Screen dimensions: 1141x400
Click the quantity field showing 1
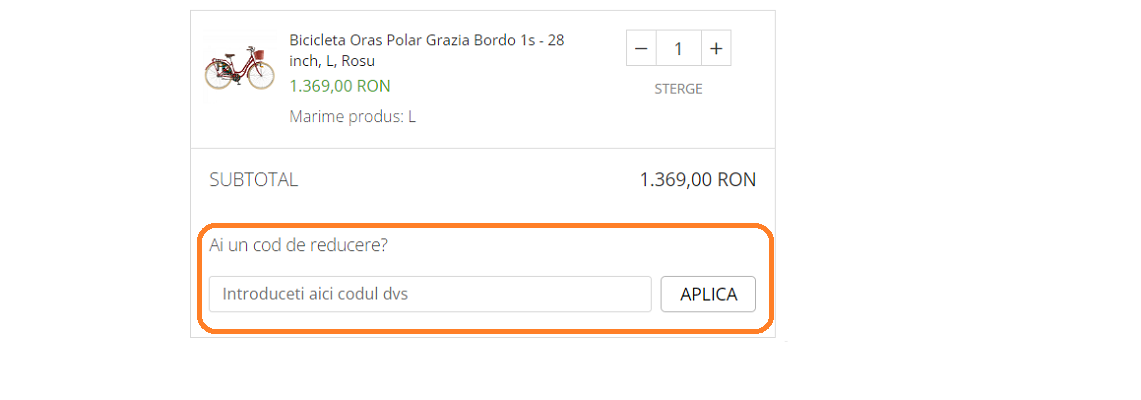pos(679,49)
